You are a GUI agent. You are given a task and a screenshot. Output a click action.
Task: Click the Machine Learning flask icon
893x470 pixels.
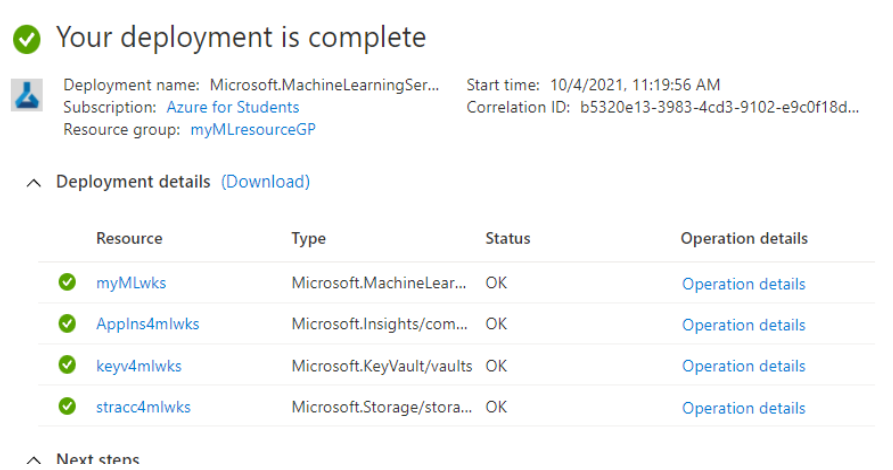(x=27, y=95)
